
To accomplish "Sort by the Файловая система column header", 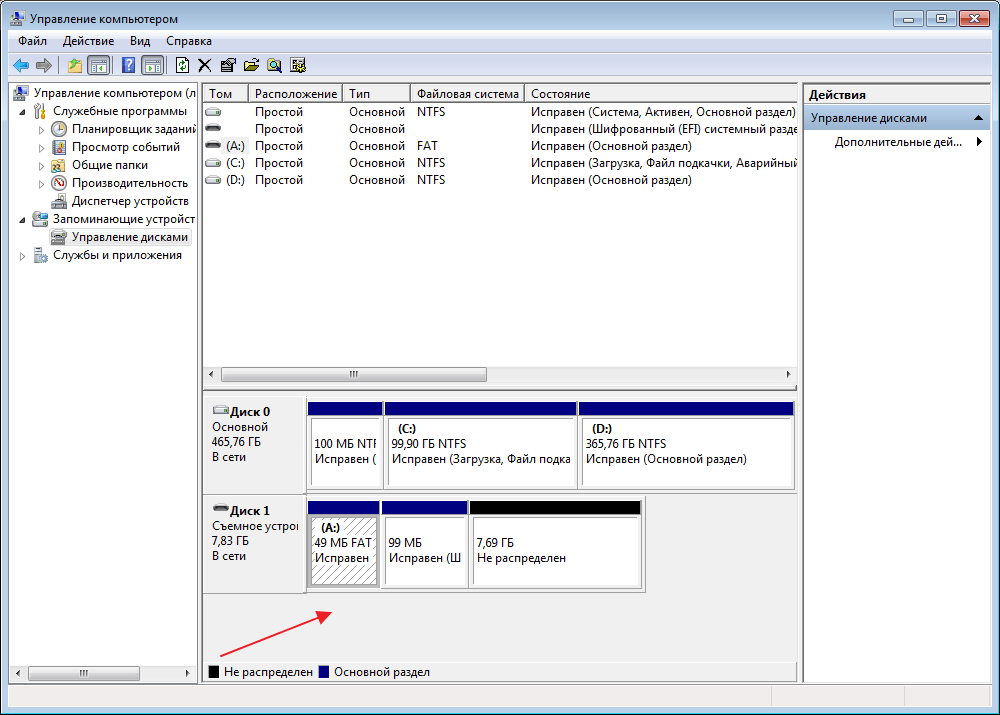I will click(467, 93).
